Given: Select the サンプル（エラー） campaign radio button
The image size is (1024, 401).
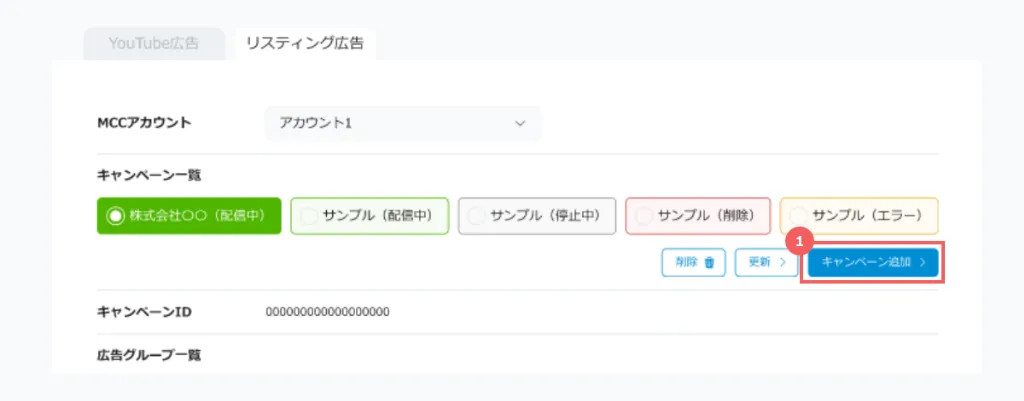Looking at the screenshot, I should pyautogui.click(x=799, y=216).
